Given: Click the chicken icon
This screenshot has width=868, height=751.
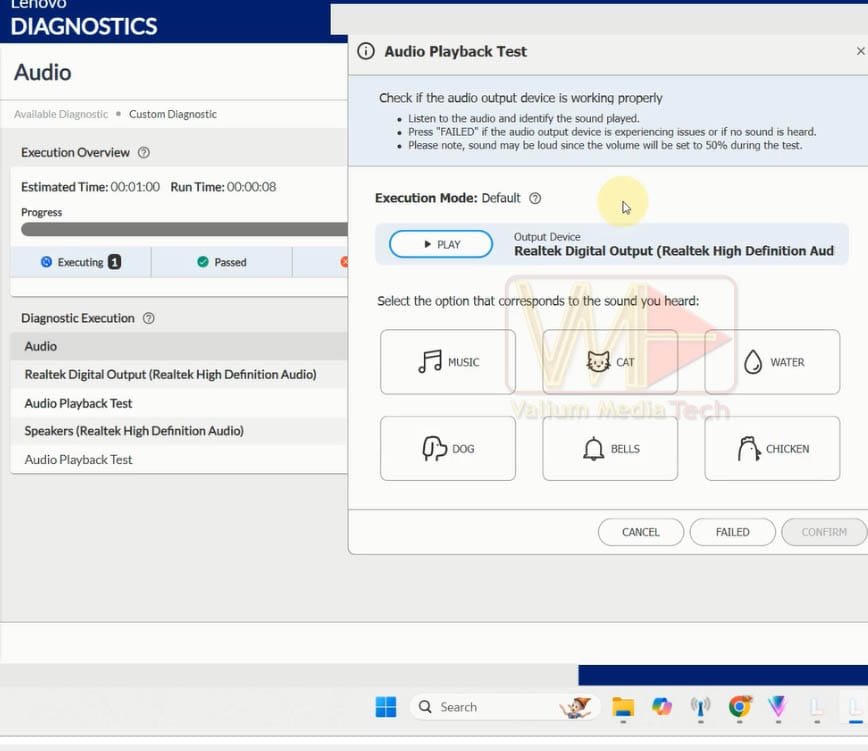Looking at the screenshot, I should coord(748,448).
